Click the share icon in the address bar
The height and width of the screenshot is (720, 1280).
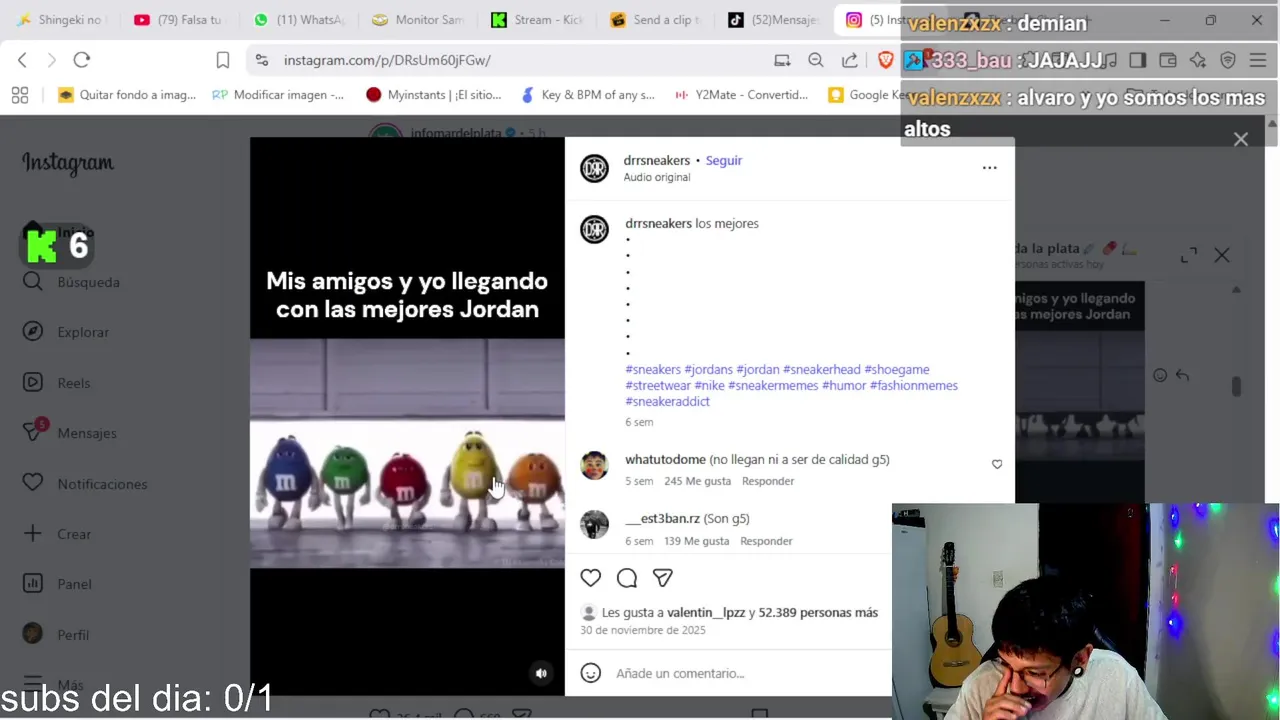click(x=849, y=60)
